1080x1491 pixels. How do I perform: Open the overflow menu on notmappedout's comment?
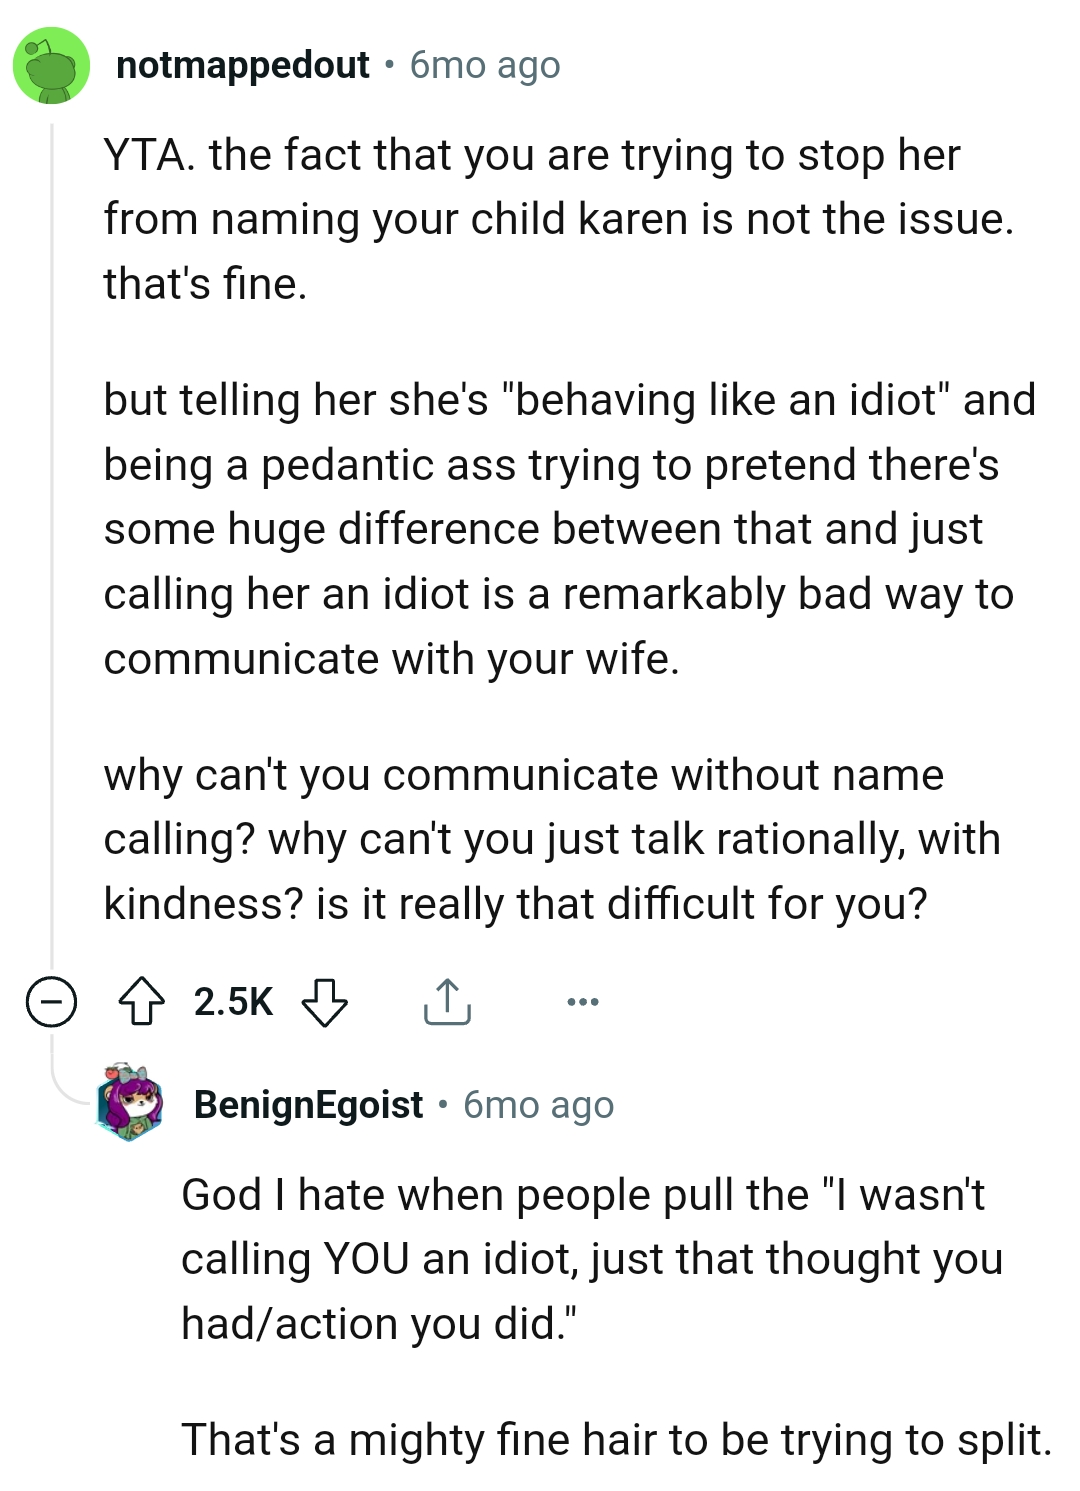click(x=581, y=1003)
